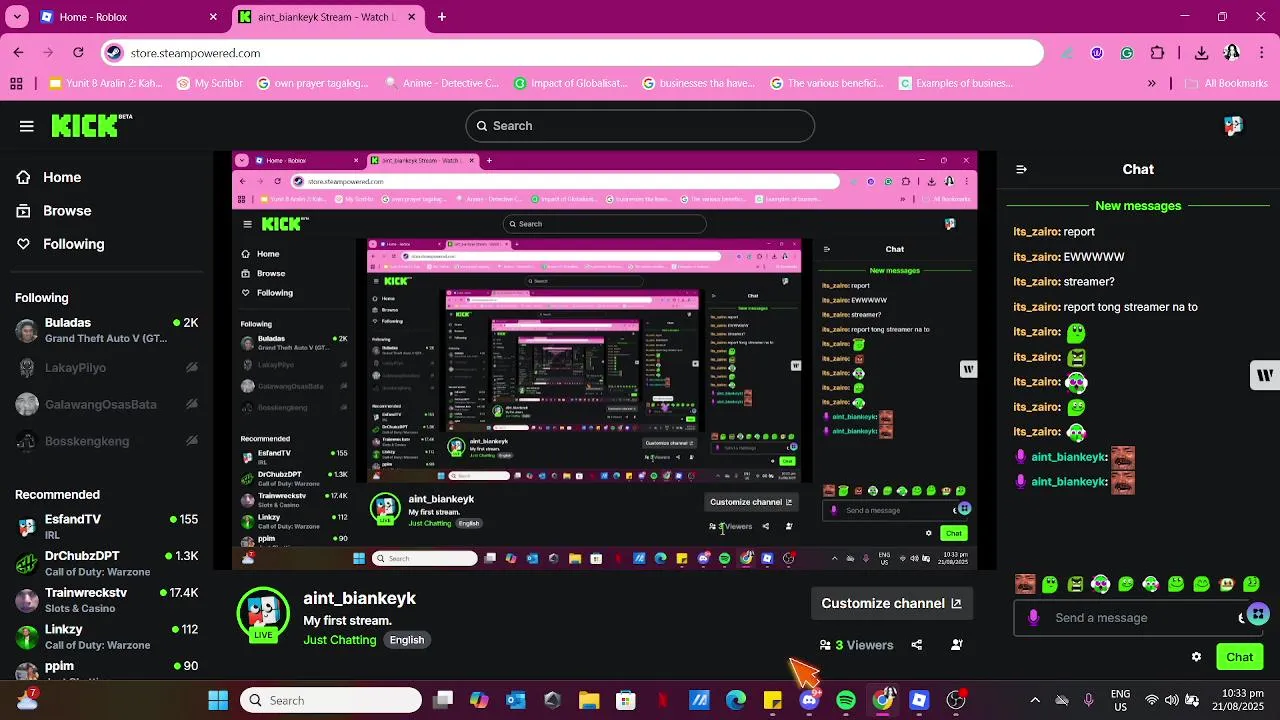Pick the angry hulk emote in emote bar

(1075, 584)
